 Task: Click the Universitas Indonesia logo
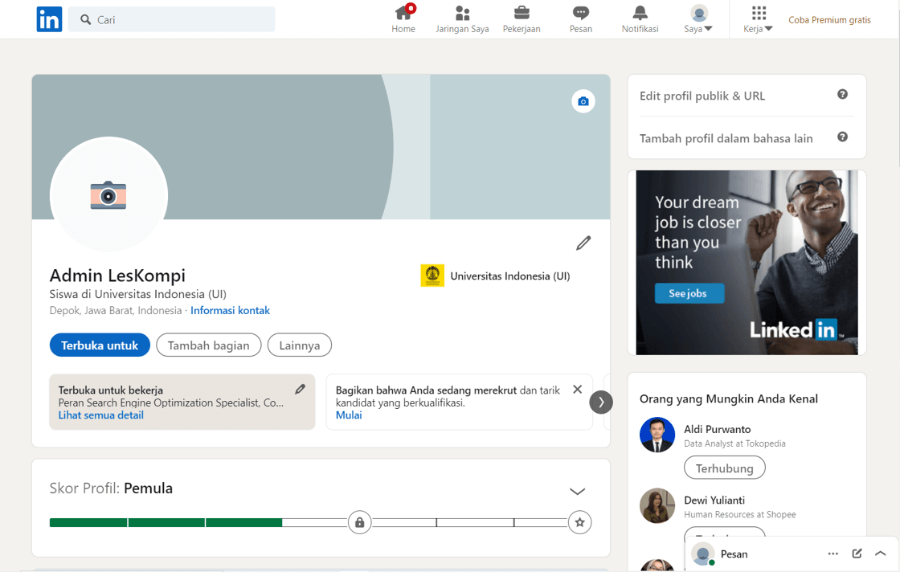click(x=432, y=275)
